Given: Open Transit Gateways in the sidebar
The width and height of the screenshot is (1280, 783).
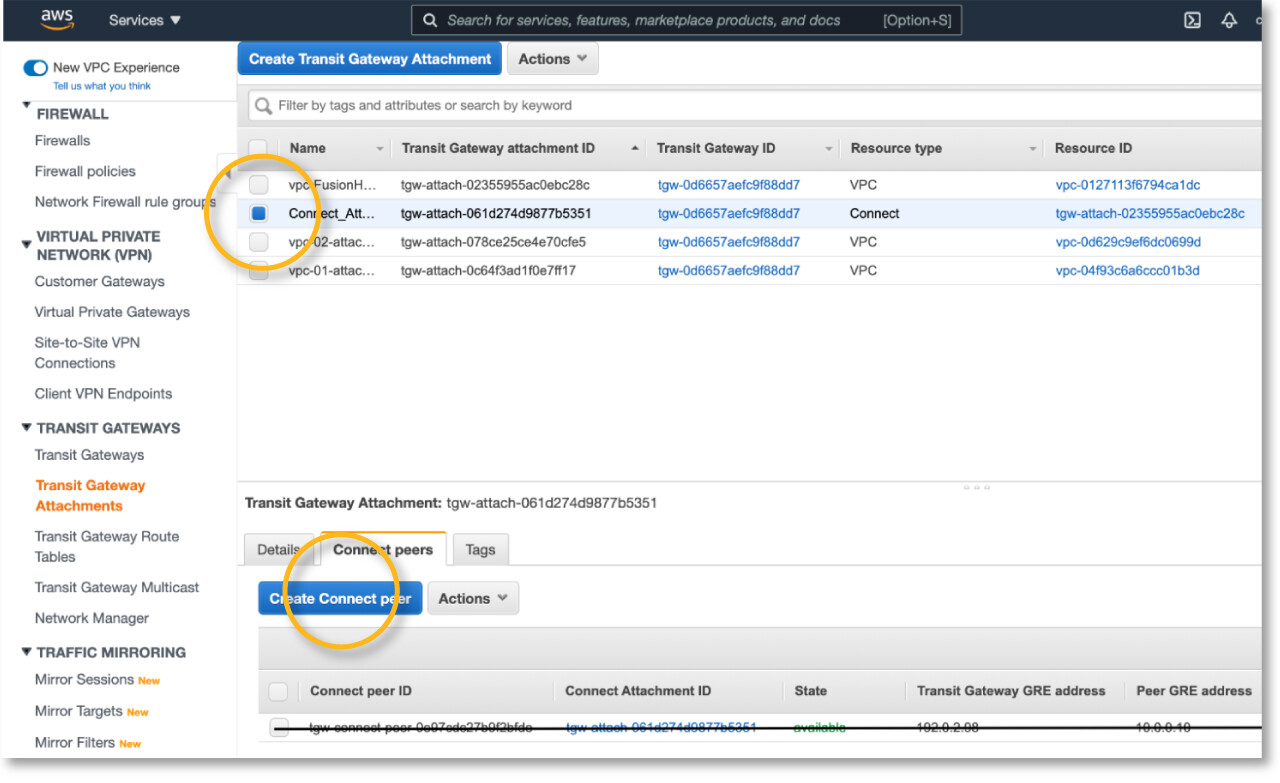Looking at the screenshot, I should (89, 455).
